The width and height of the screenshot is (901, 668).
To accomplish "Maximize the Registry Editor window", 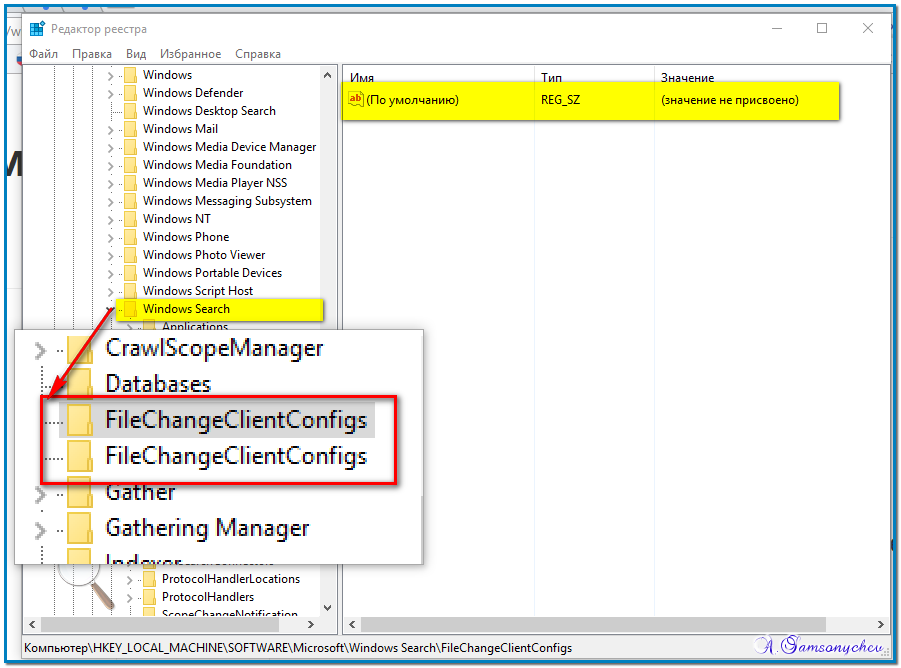I will [x=822, y=28].
